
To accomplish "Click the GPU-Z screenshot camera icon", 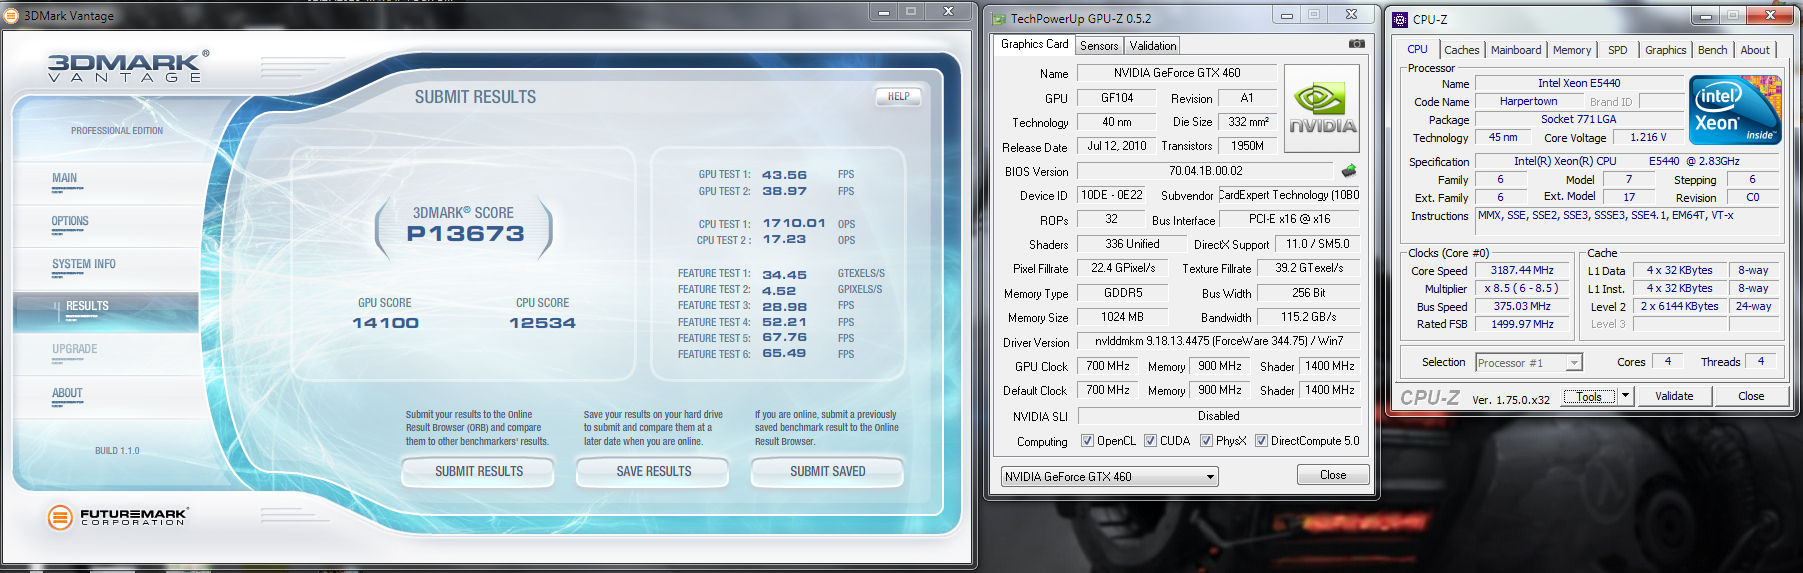I will tap(1356, 44).
